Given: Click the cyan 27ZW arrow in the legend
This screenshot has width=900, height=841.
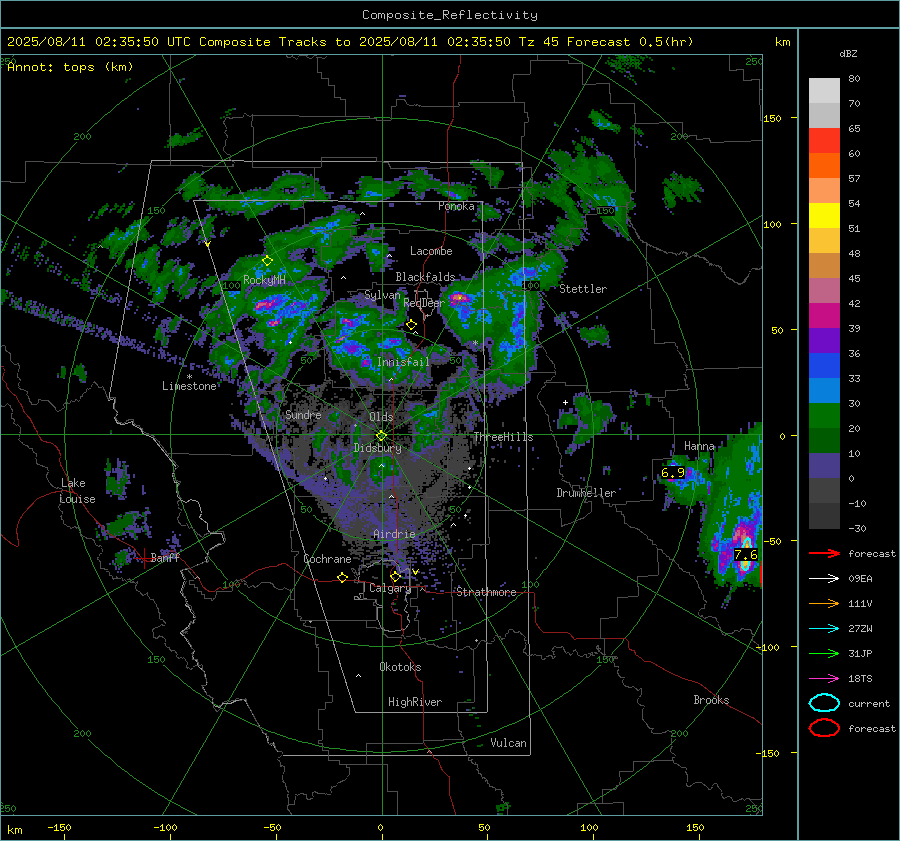Looking at the screenshot, I should pos(824,629).
